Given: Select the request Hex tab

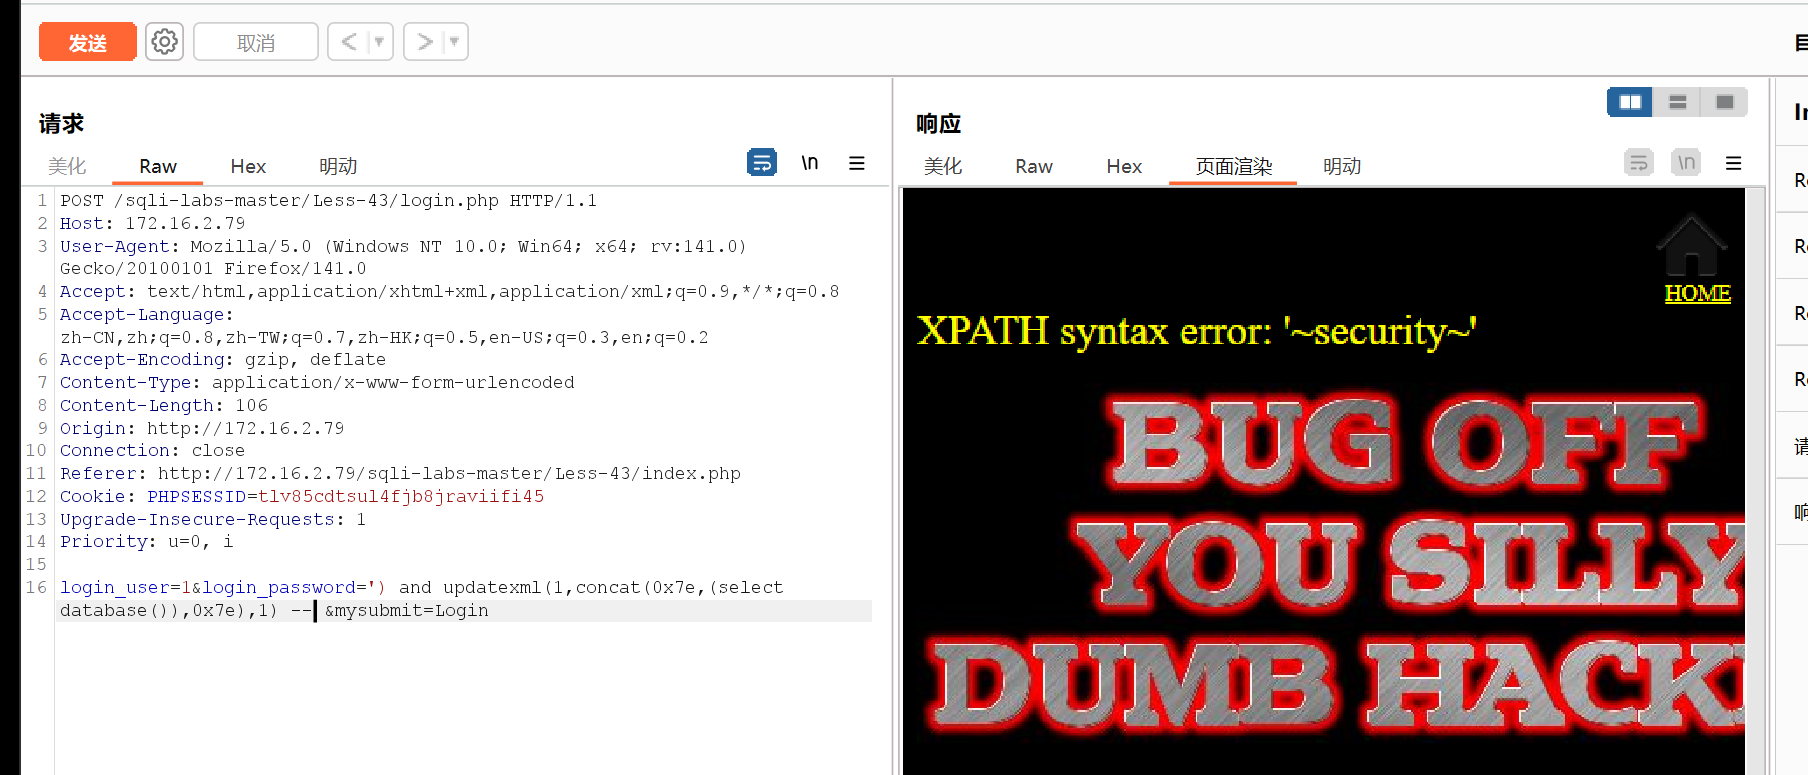Looking at the screenshot, I should [x=248, y=166].
